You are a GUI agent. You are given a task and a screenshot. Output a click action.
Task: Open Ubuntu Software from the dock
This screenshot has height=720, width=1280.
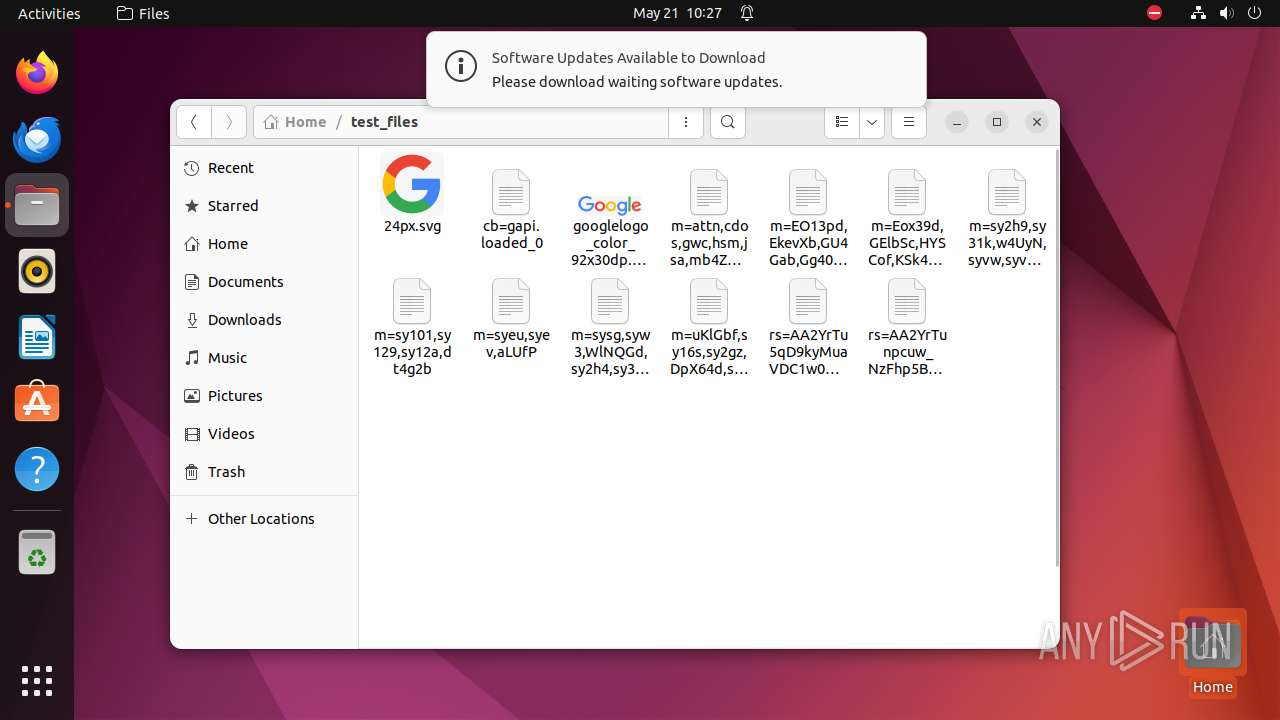point(37,403)
